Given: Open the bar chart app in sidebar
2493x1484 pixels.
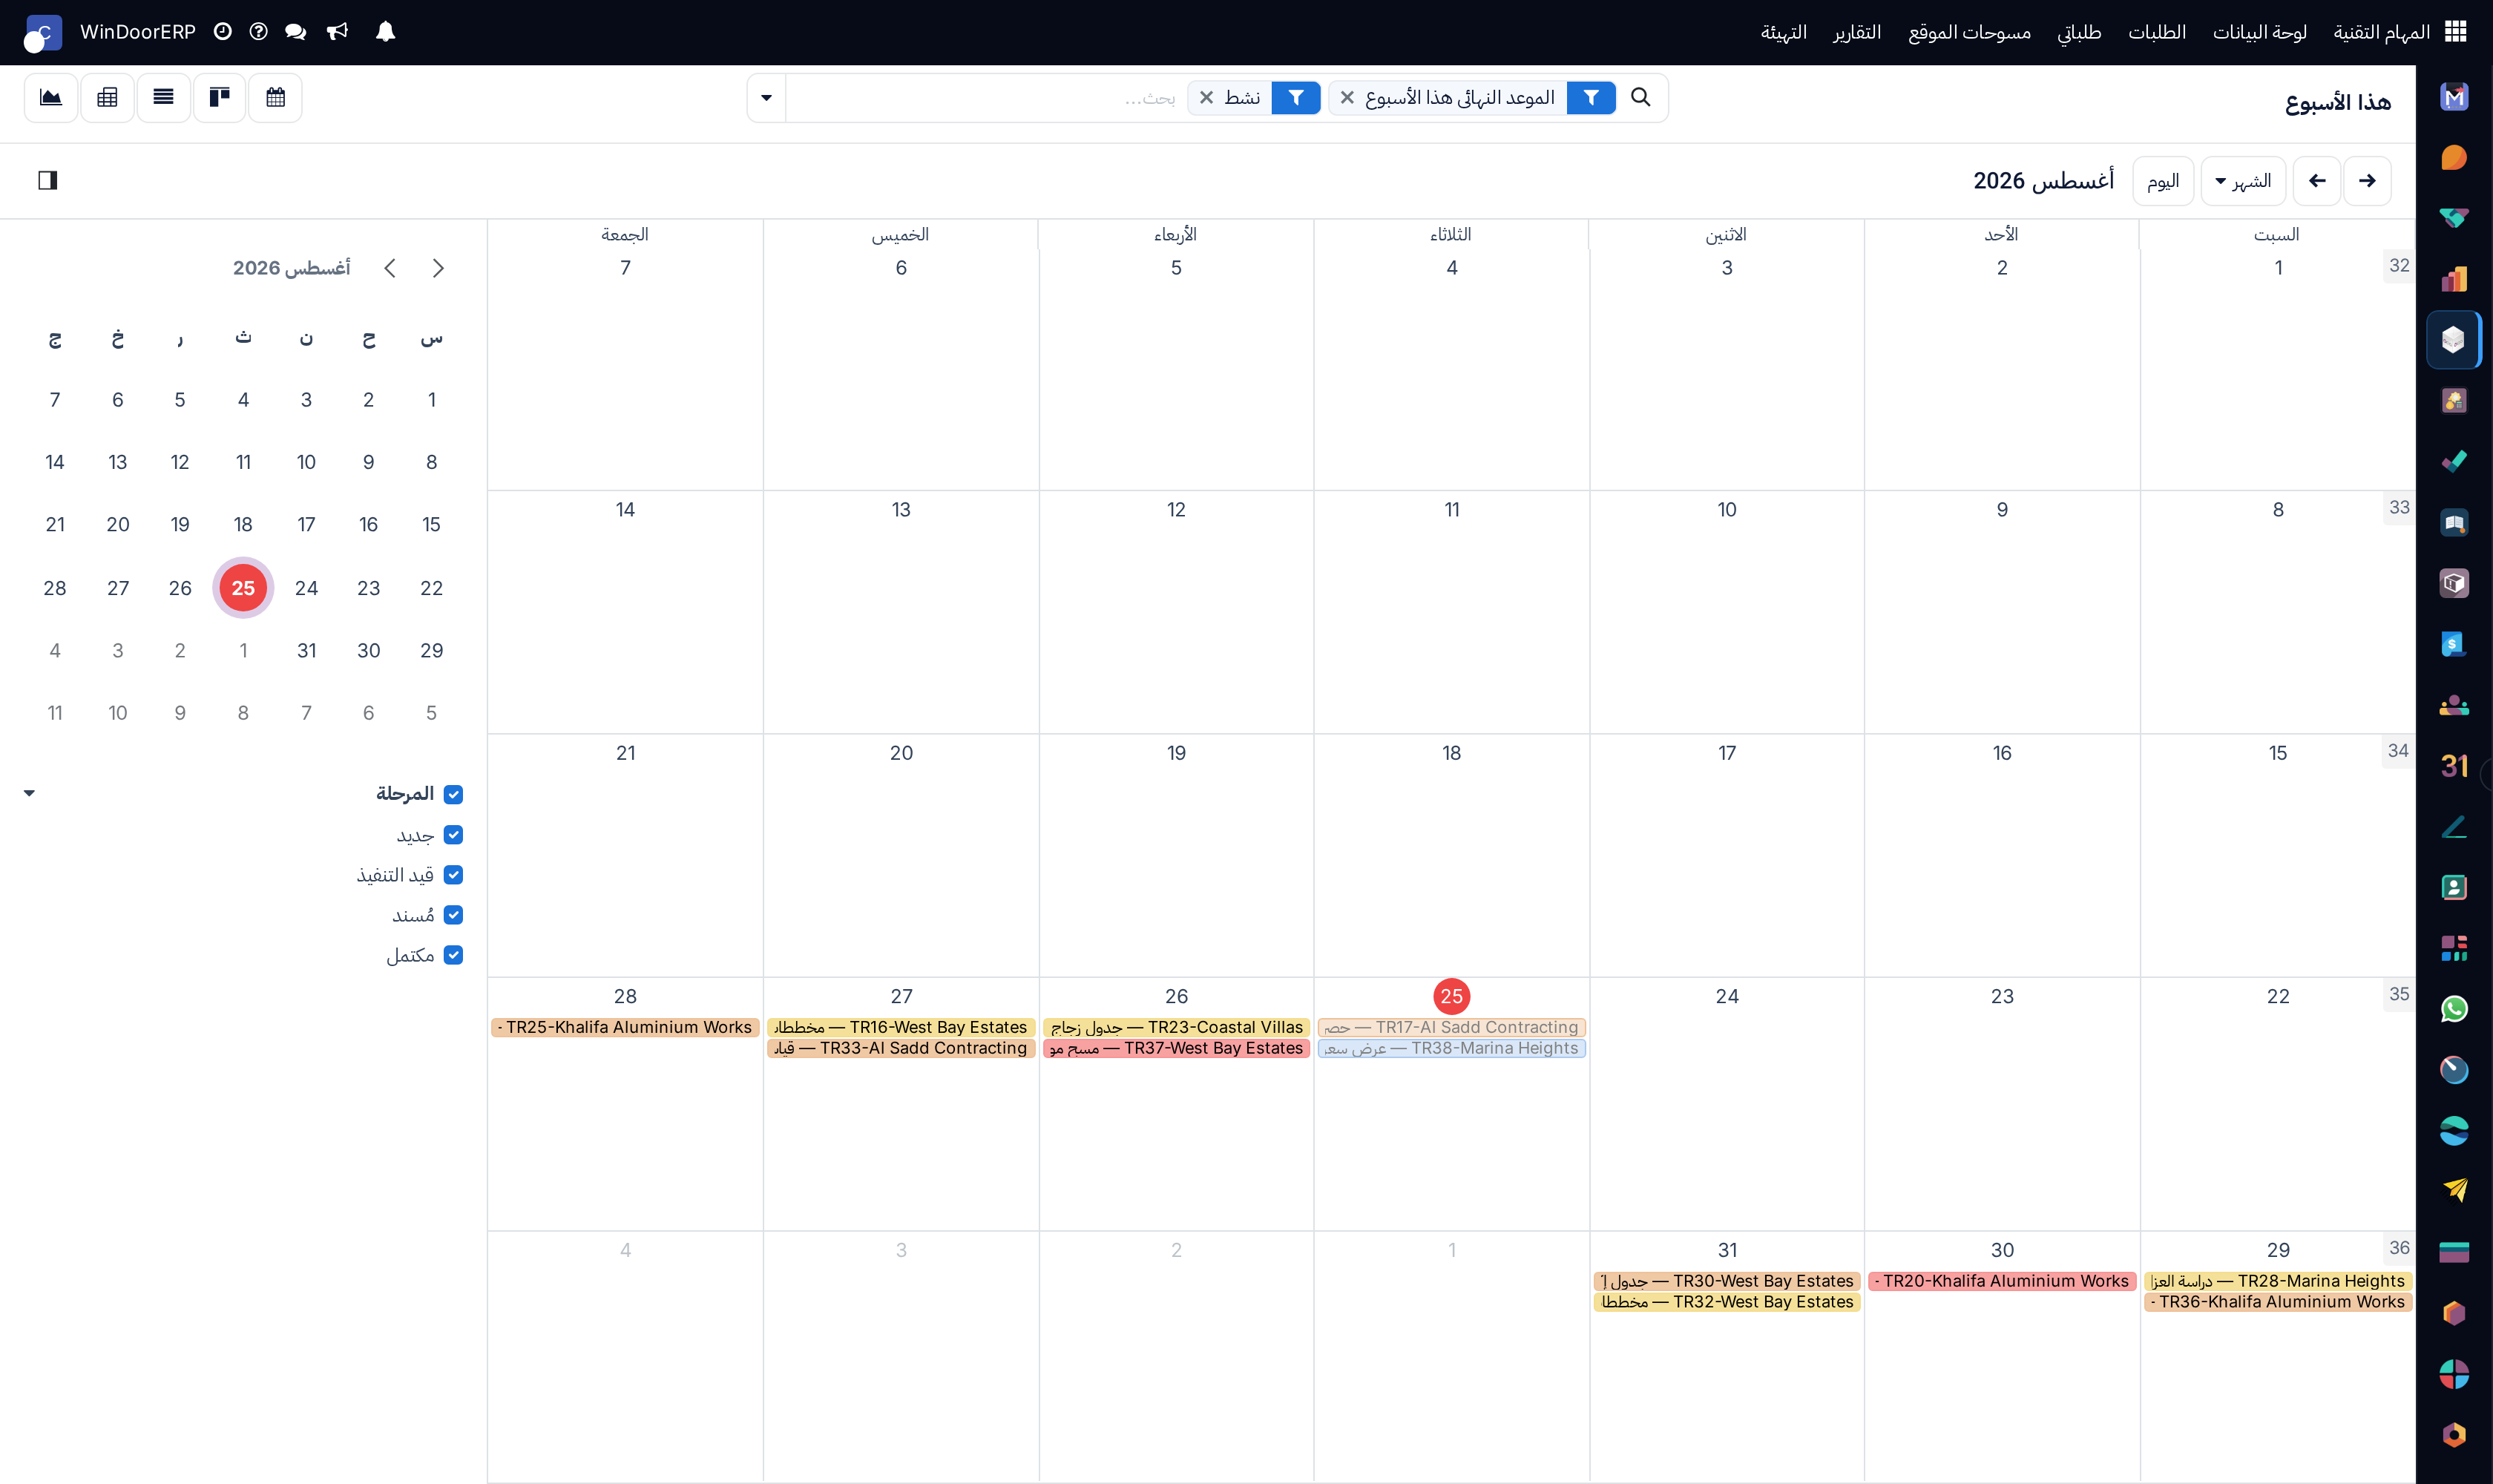Looking at the screenshot, I should [2454, 279].
